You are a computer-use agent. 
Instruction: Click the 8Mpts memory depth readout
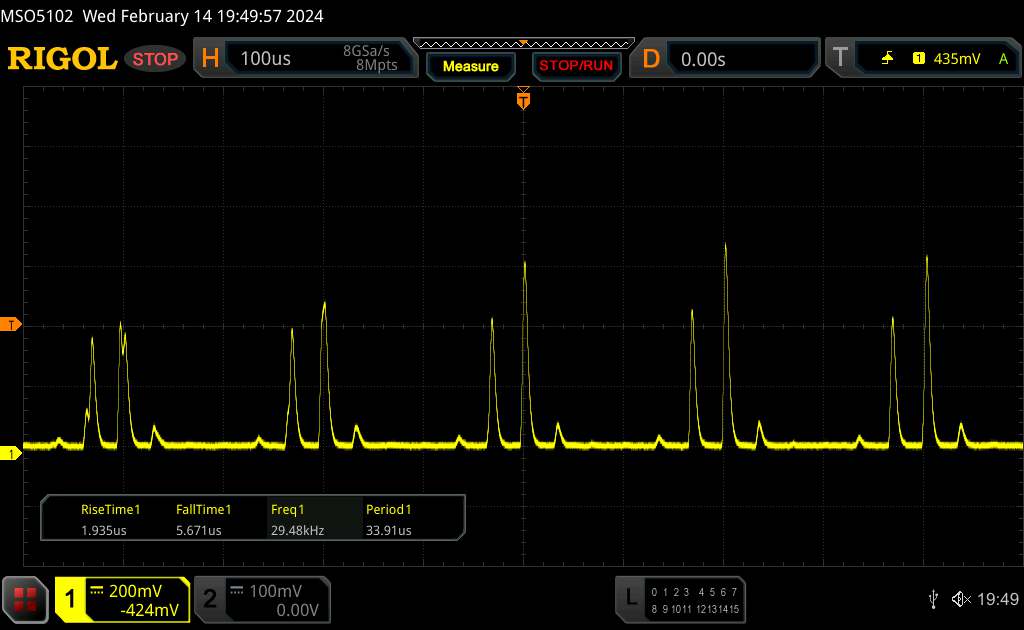coord(376,65)
